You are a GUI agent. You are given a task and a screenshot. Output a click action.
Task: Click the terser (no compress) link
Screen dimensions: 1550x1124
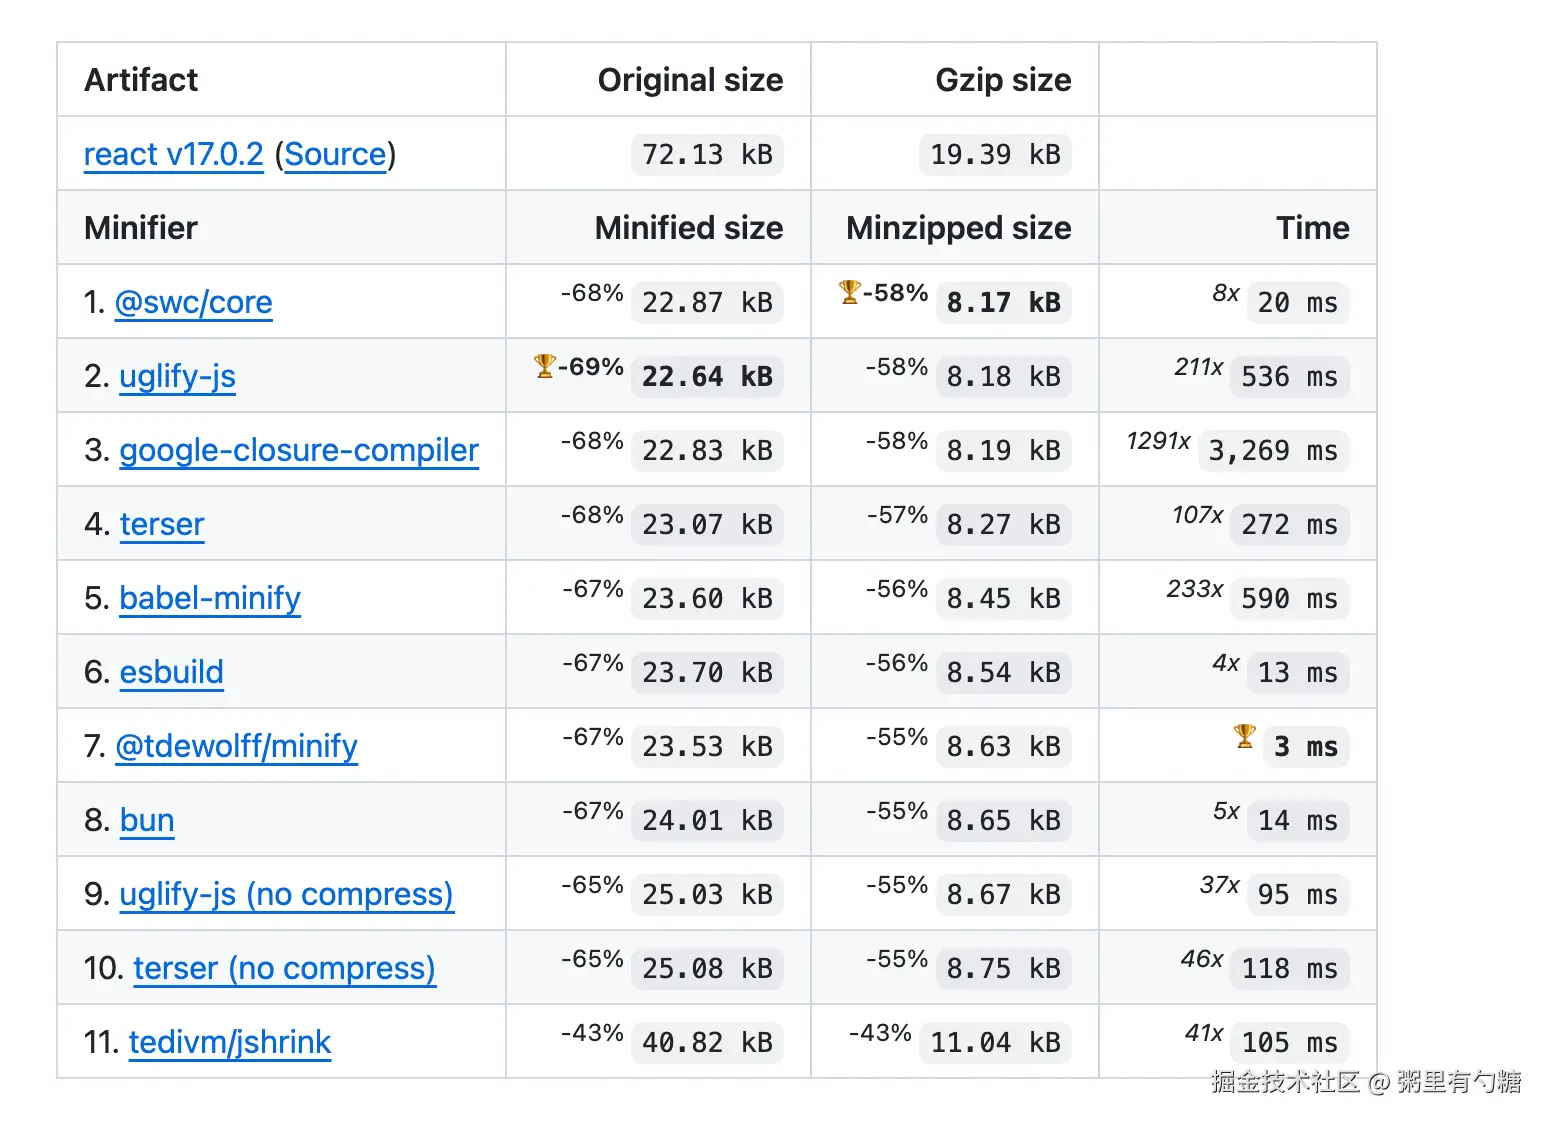(284, 968)
